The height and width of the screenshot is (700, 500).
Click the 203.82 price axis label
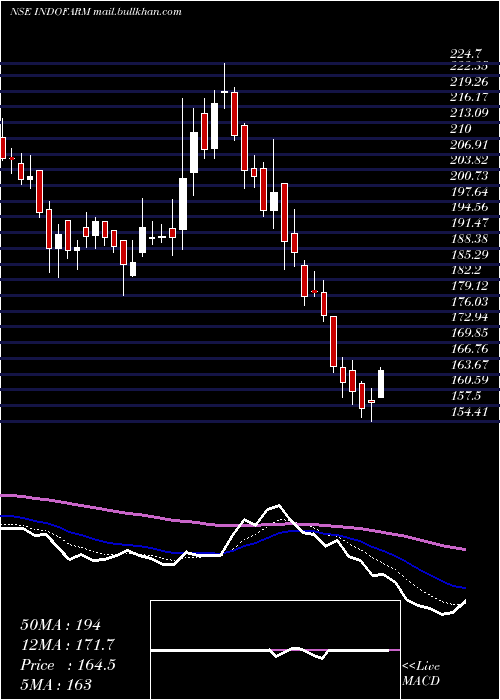pos(471,160)
